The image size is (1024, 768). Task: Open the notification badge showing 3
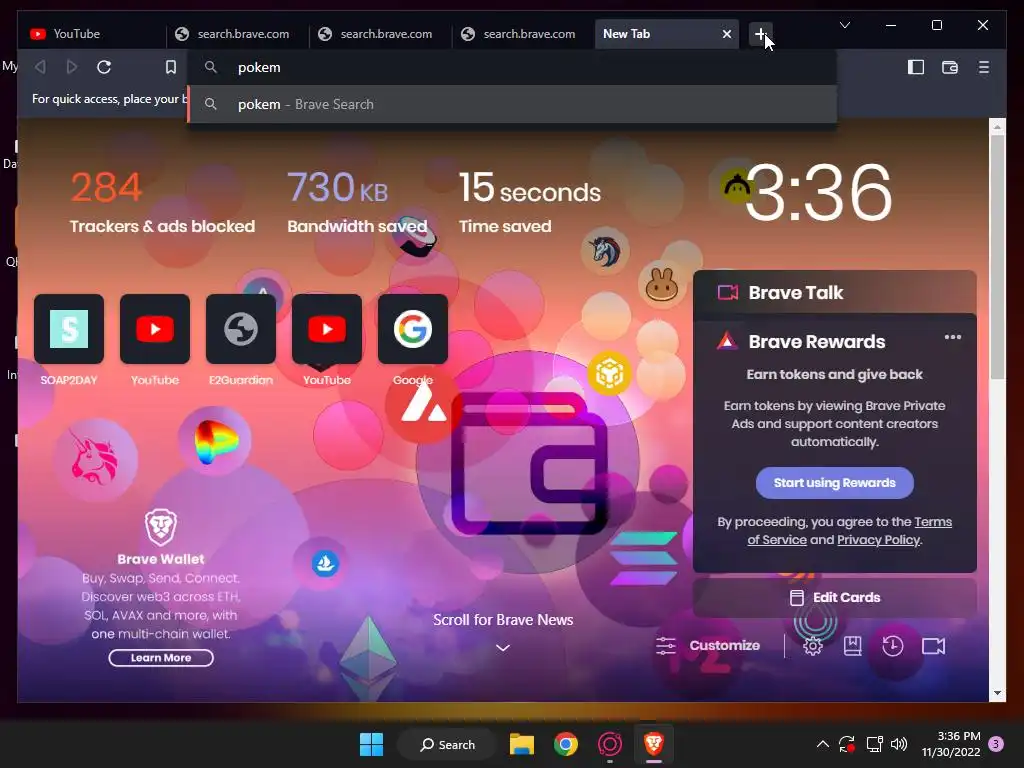pos(996,744)
